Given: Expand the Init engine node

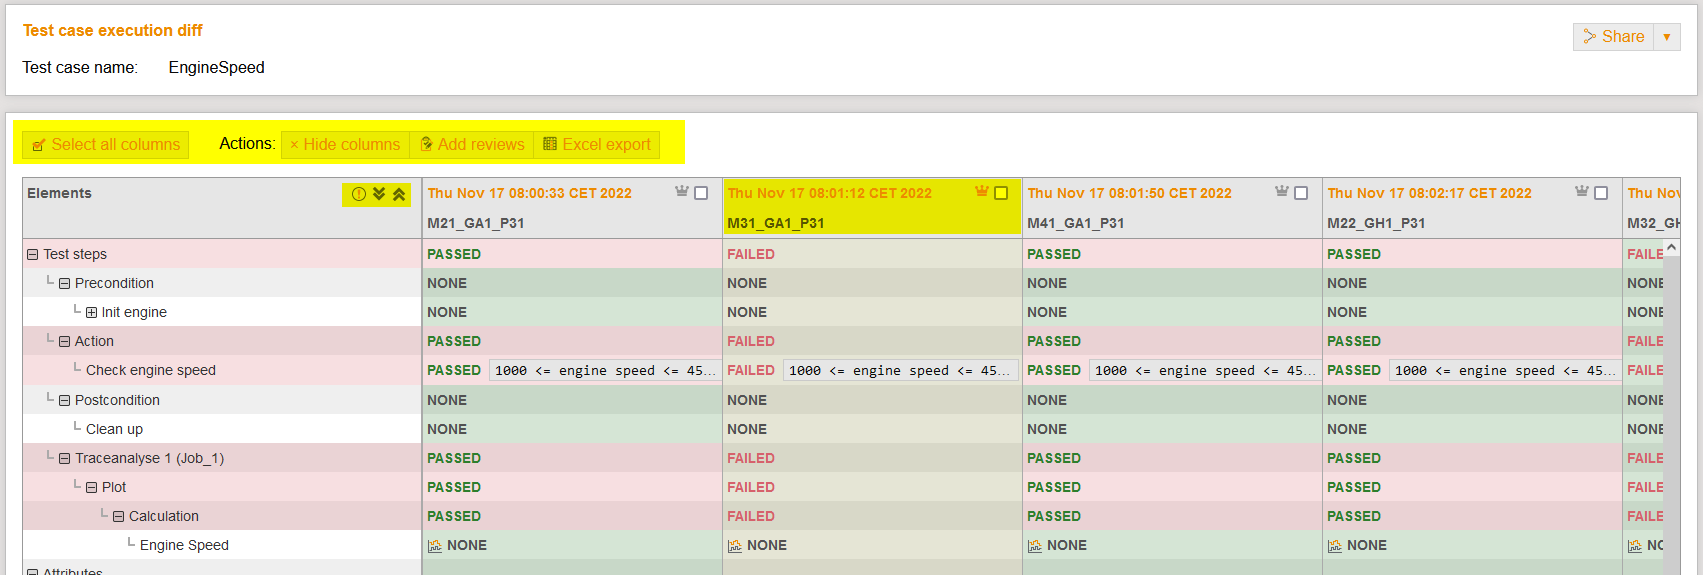Looking at the screenshot, I should pos(92,313).
